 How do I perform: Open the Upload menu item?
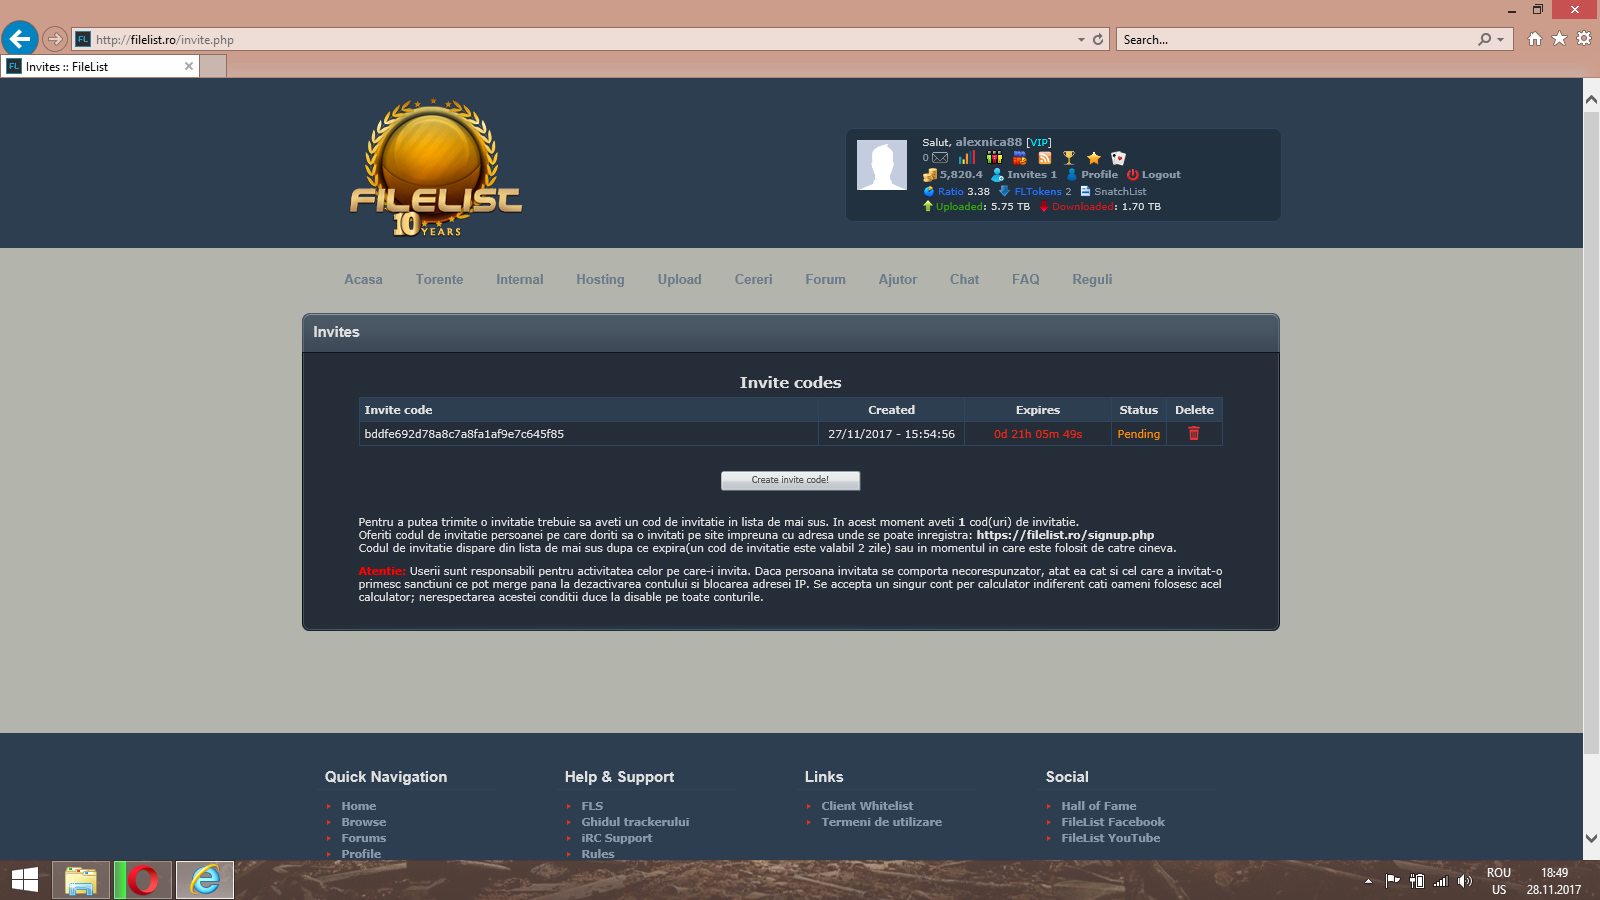pos(680,280)
